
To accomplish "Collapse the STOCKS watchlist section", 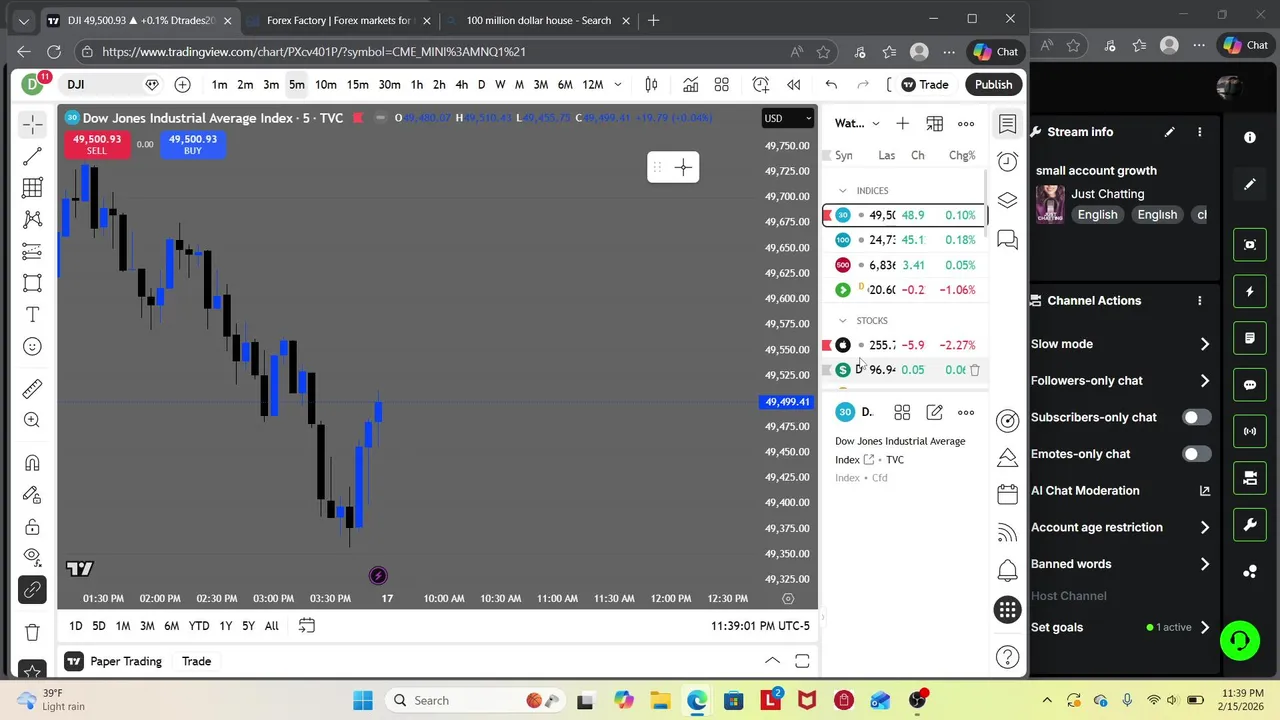I will coord(842,321).
